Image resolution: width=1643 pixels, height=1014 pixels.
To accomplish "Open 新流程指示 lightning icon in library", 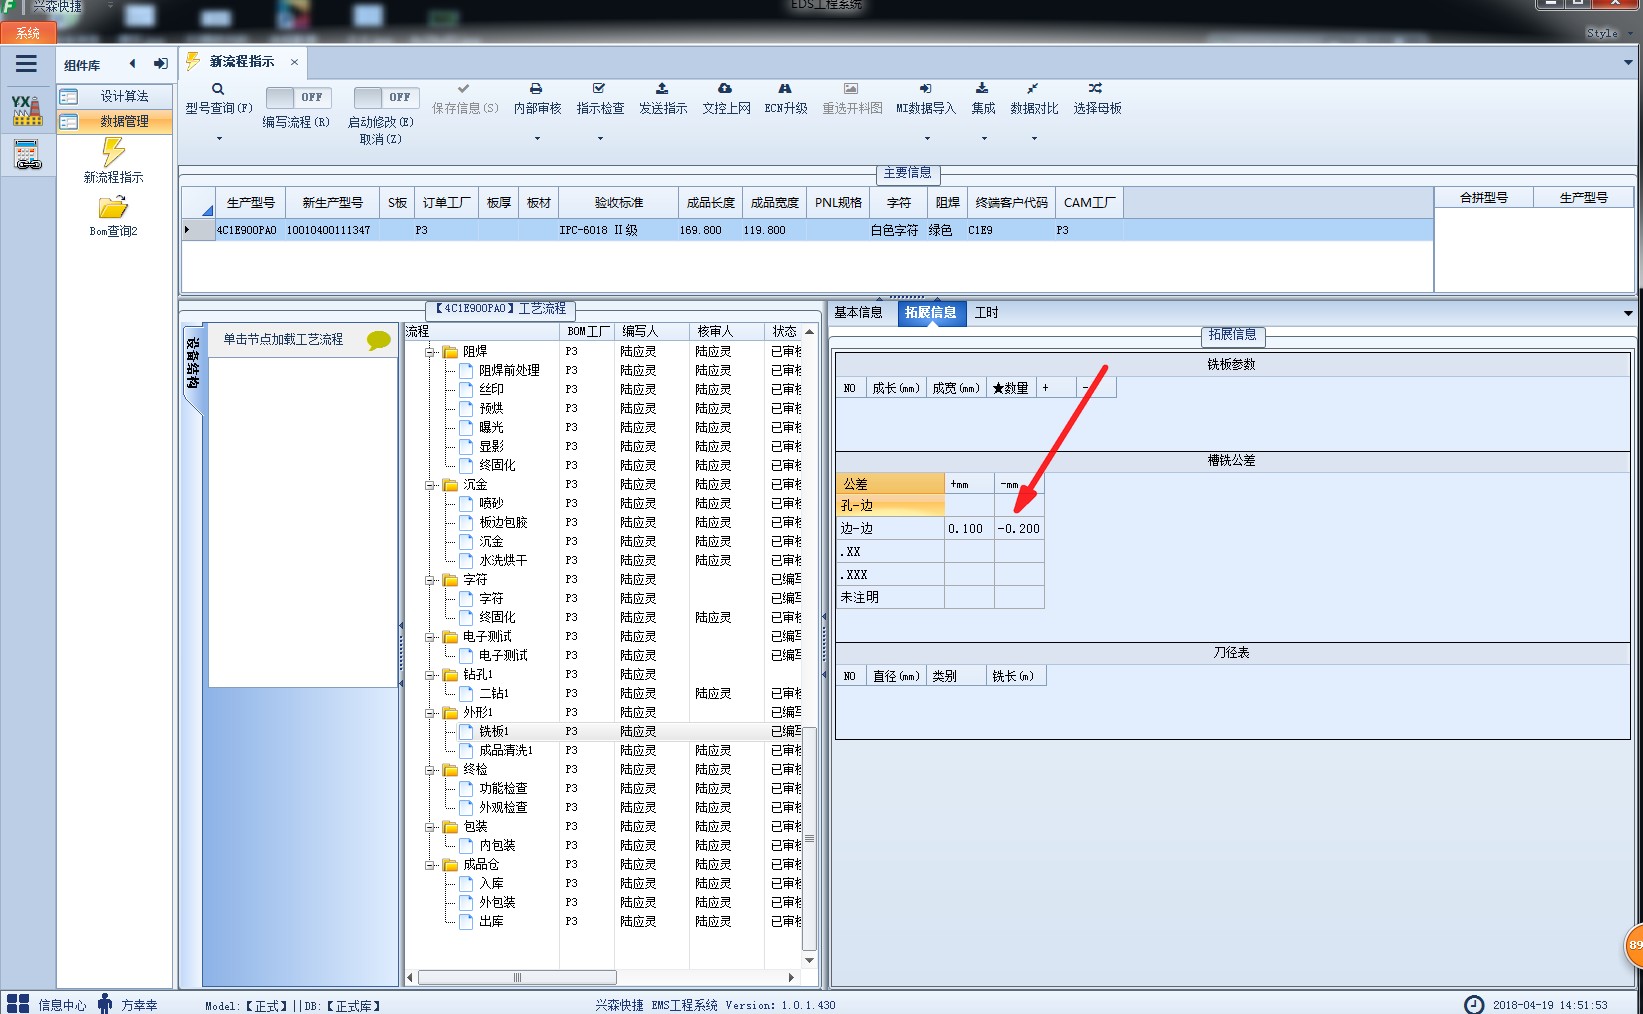I will (113, 152).
